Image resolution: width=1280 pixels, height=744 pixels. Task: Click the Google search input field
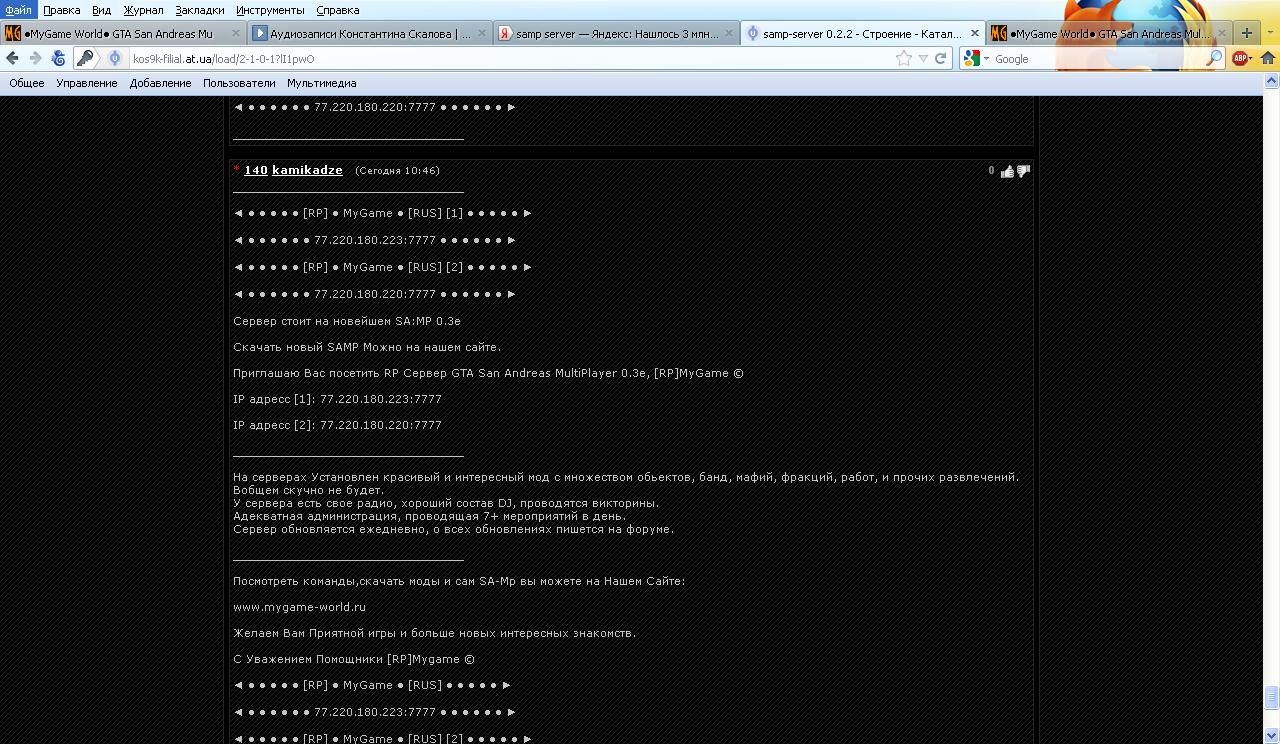1098,59
